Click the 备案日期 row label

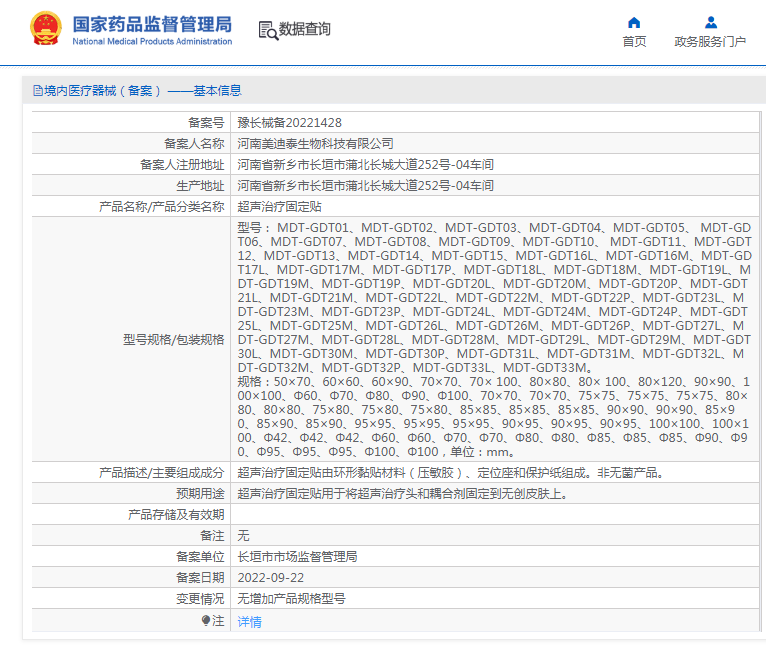[x=200, y=578]
